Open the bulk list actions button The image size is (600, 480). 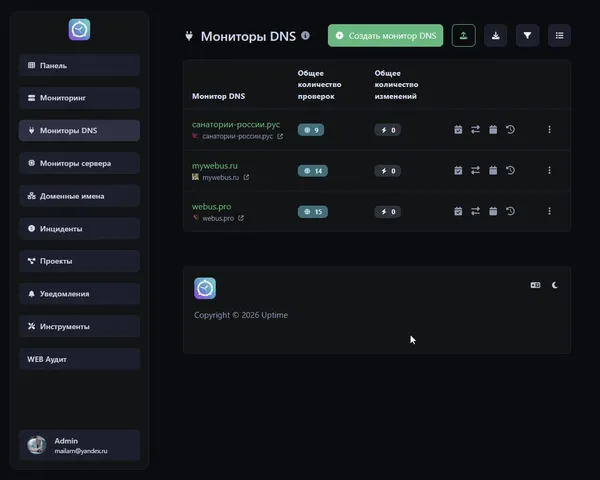[559, 36]
